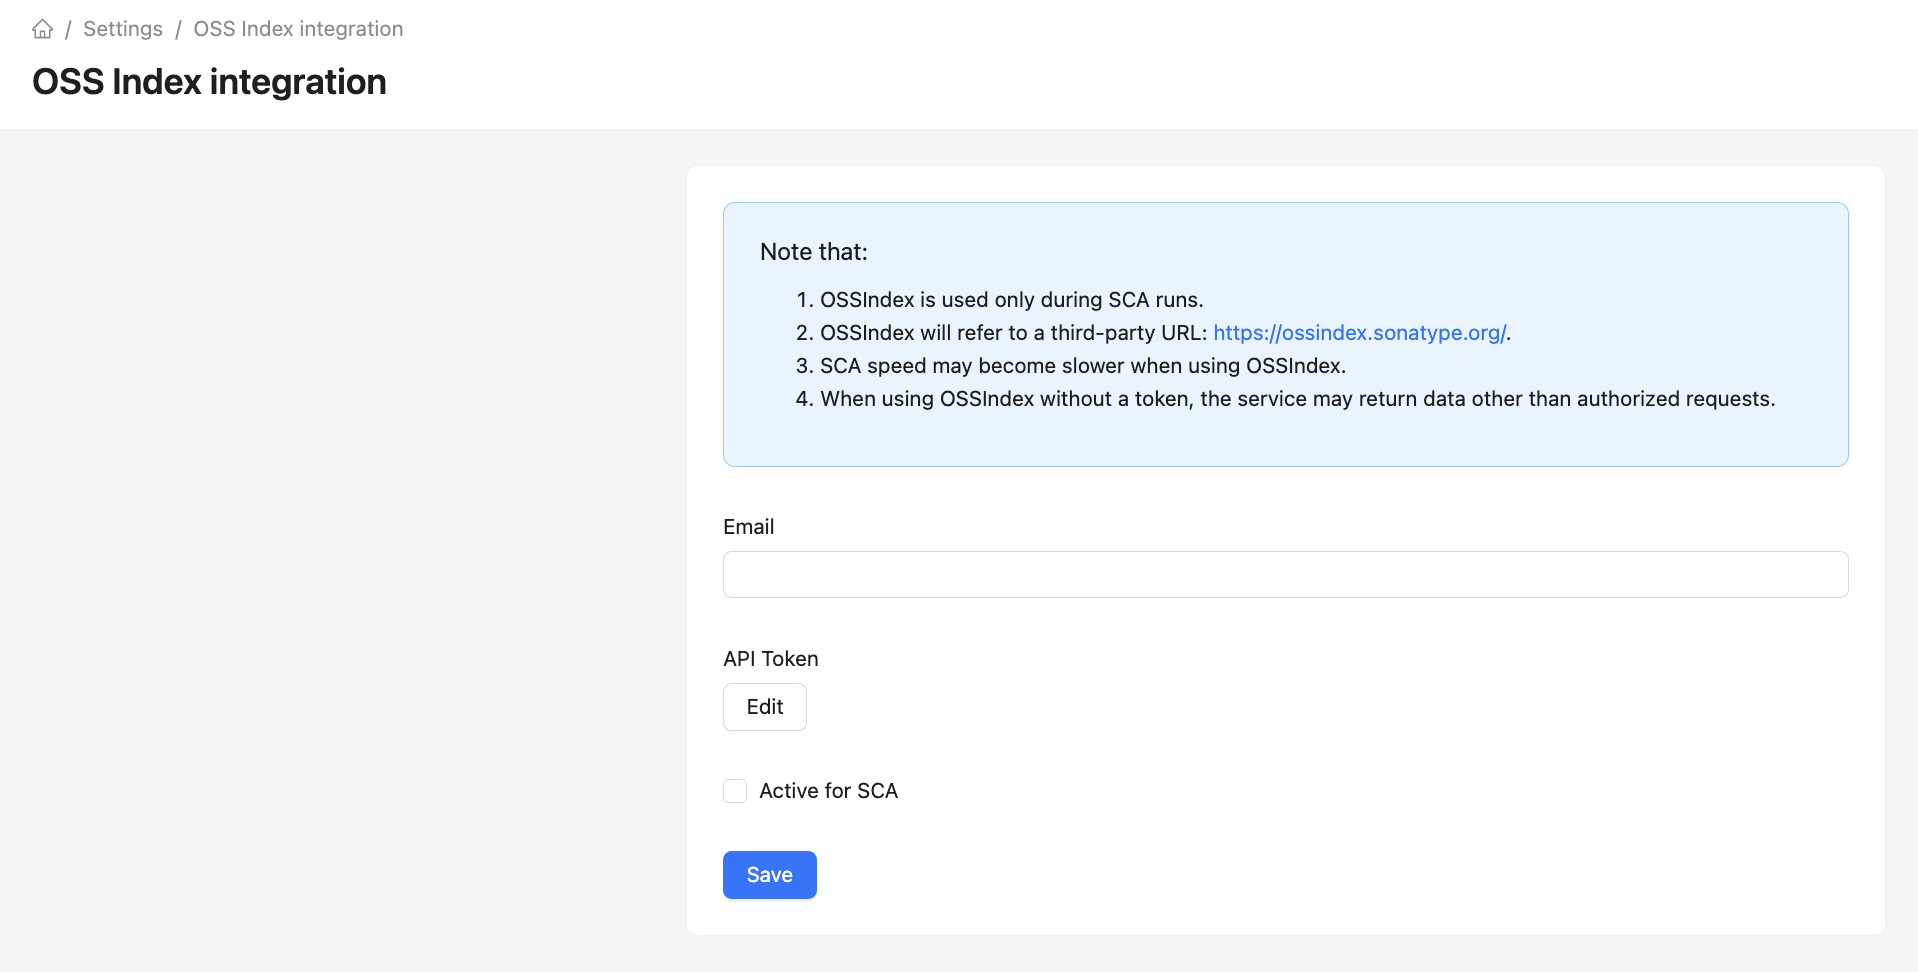Click Edit button for API Token
Image resolution: width=1918 pixels, height=972 pixels.
coord(765,707)
